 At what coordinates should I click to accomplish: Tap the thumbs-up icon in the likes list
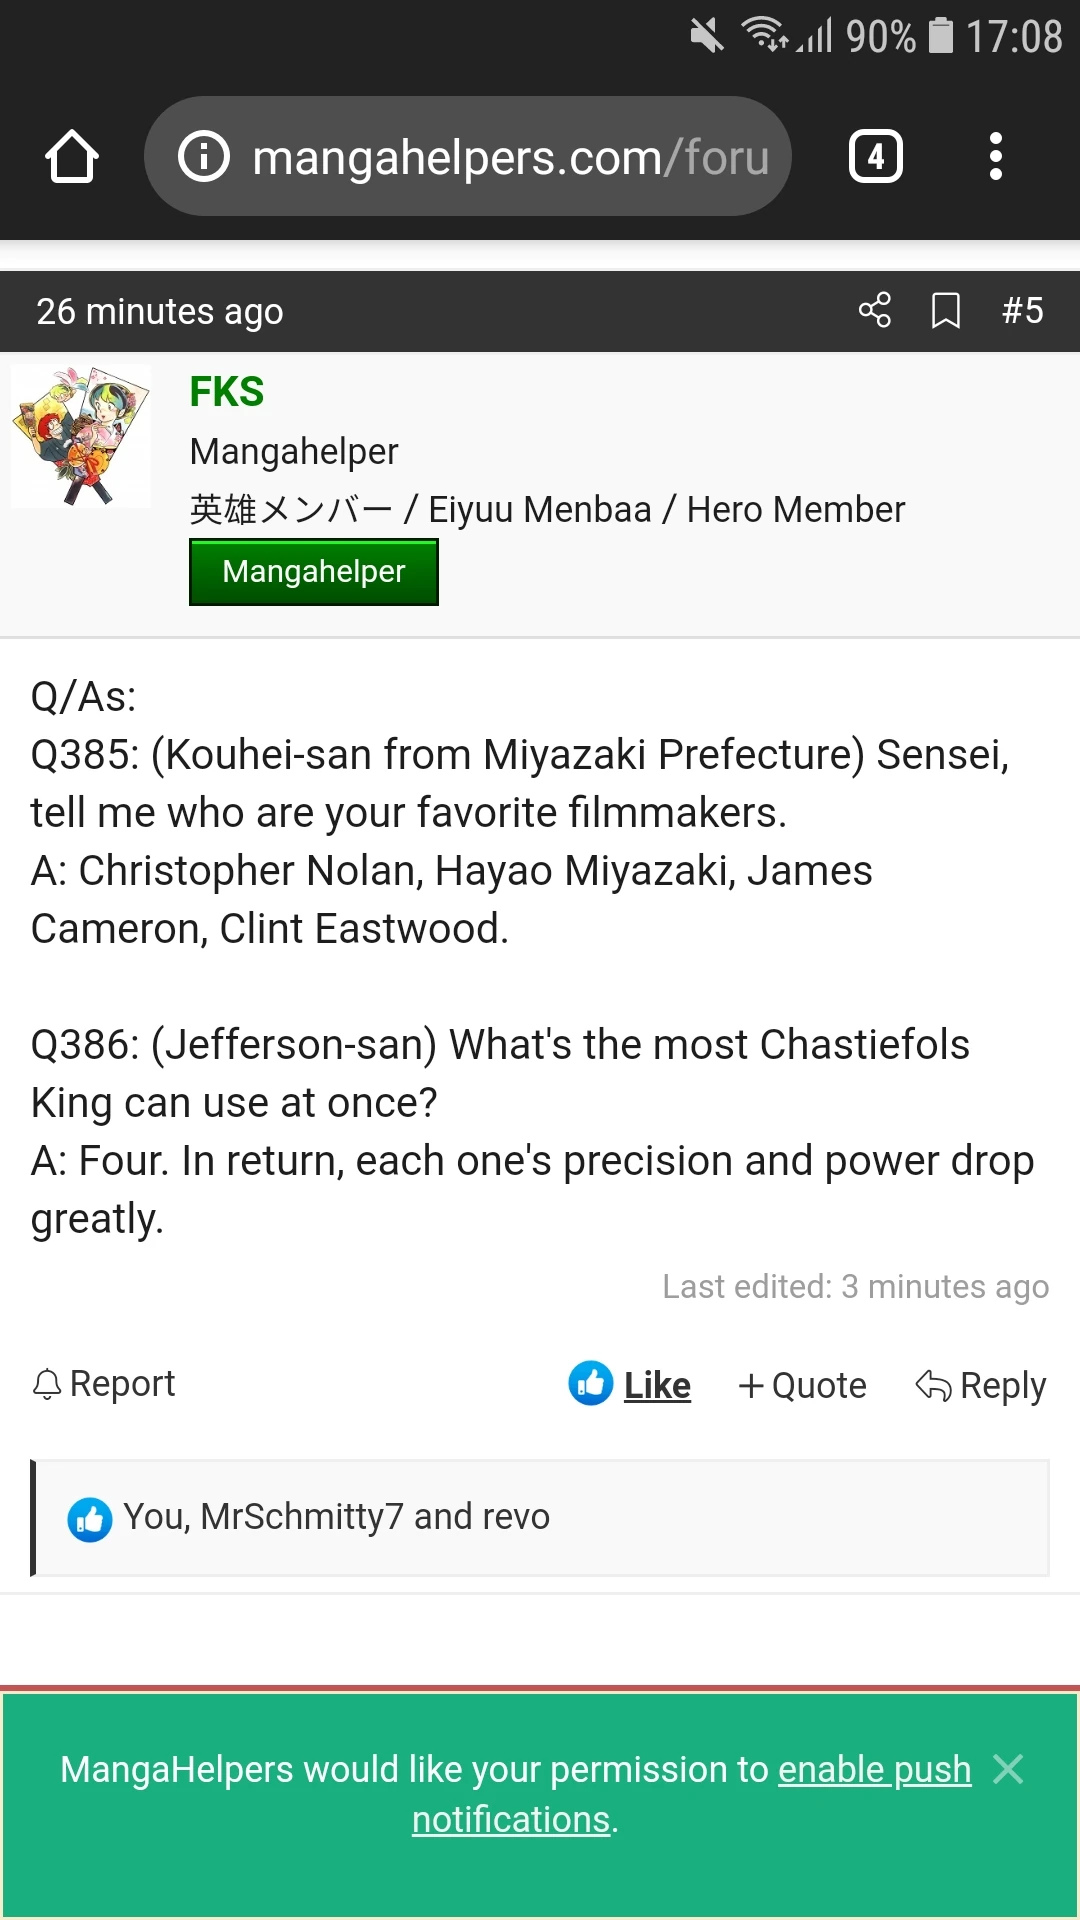click(90, 1520)
